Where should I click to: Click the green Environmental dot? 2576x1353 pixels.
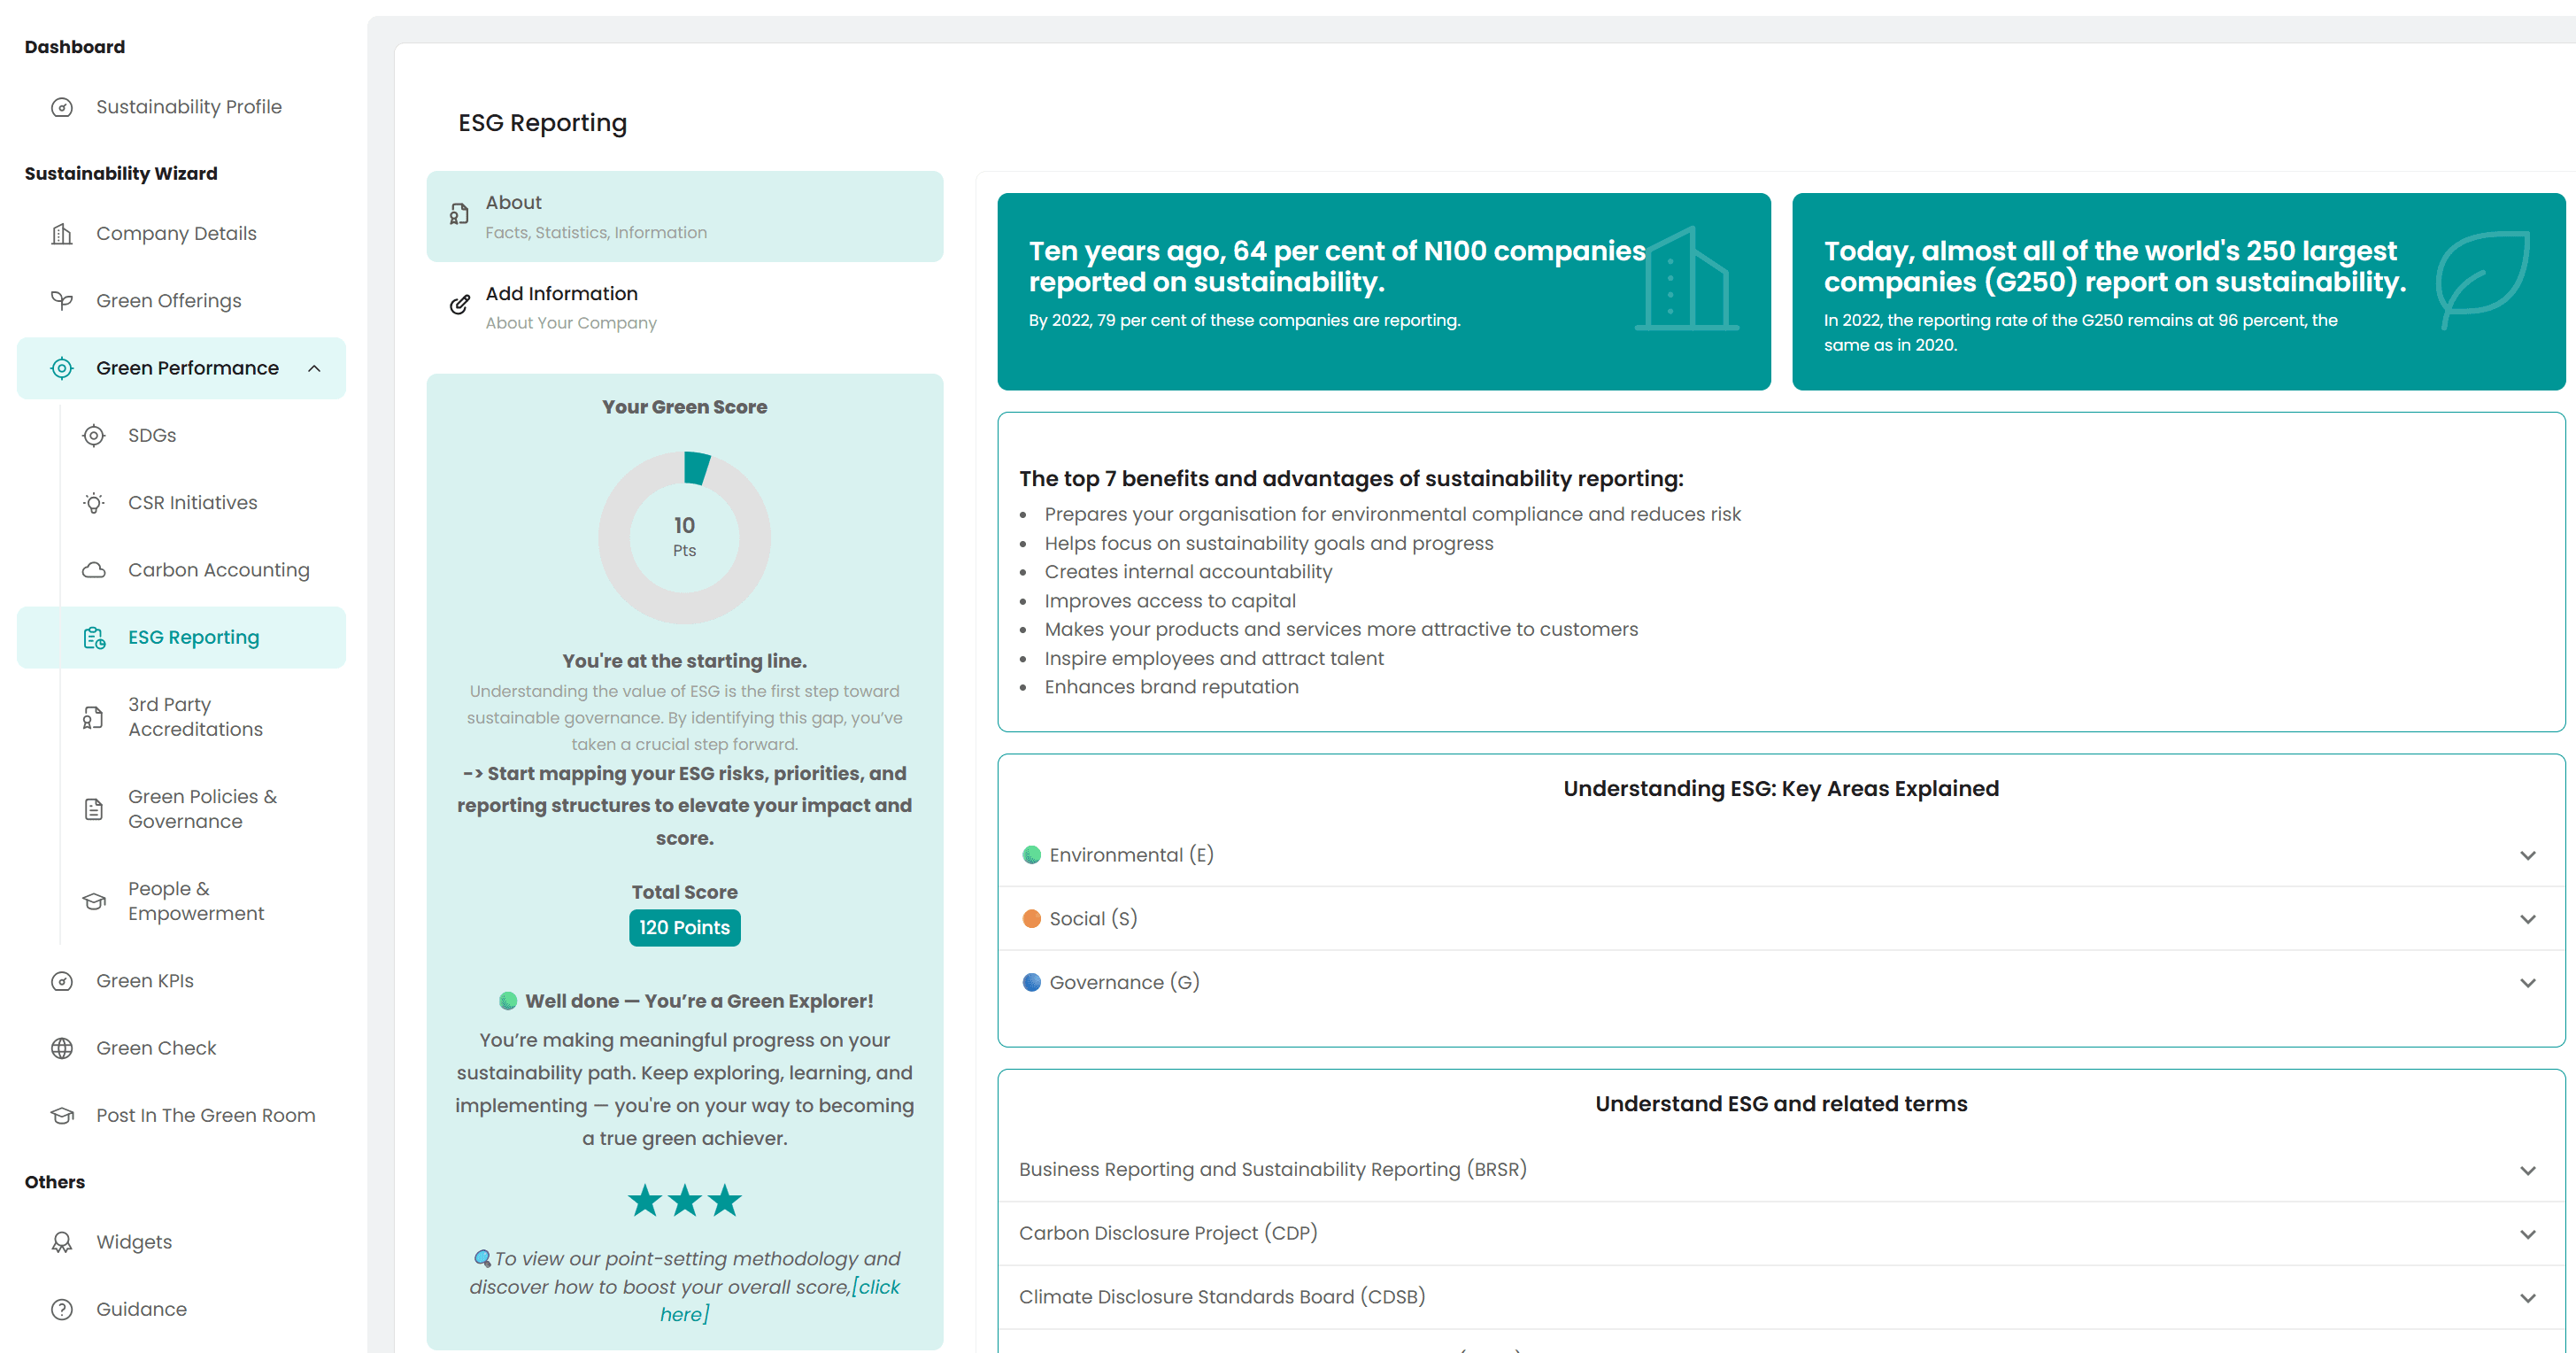(x=1032, y=855)
